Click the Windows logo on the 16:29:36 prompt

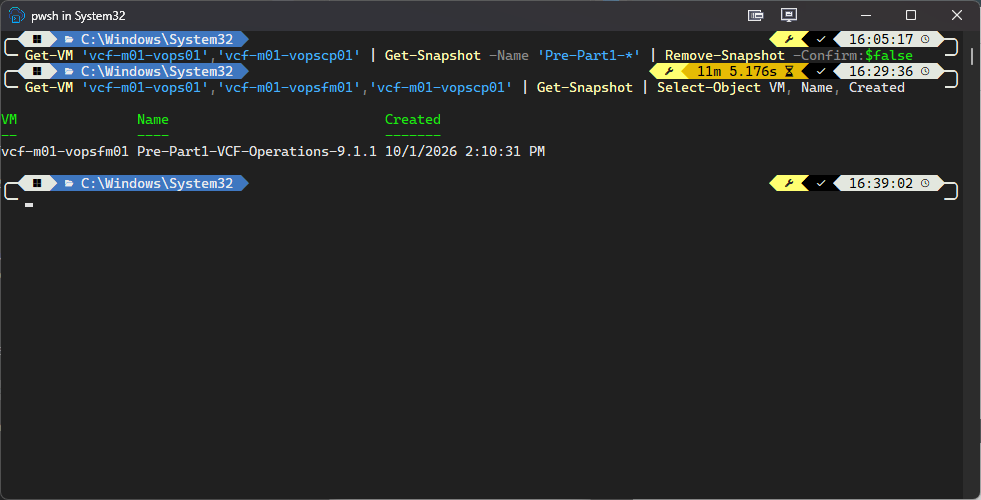point(37,71)
